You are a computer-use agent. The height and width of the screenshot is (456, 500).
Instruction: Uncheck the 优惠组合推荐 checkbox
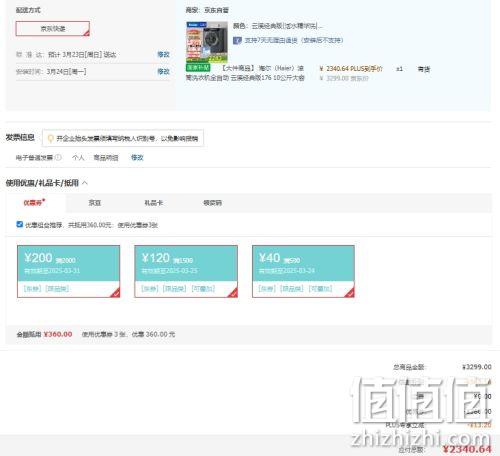(x=20, y=224)
